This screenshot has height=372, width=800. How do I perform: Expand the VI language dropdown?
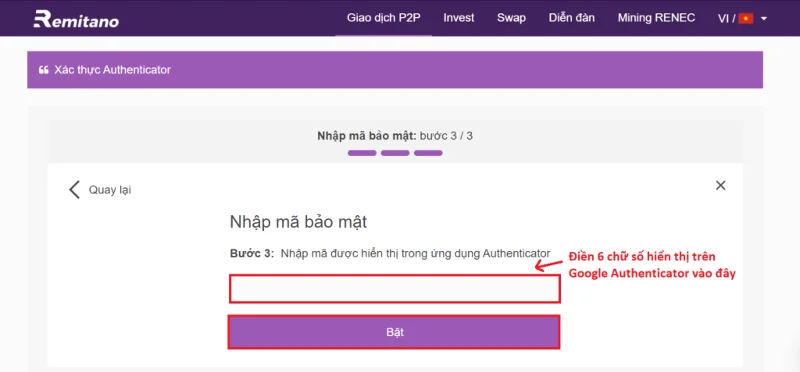tap(742, 19)
